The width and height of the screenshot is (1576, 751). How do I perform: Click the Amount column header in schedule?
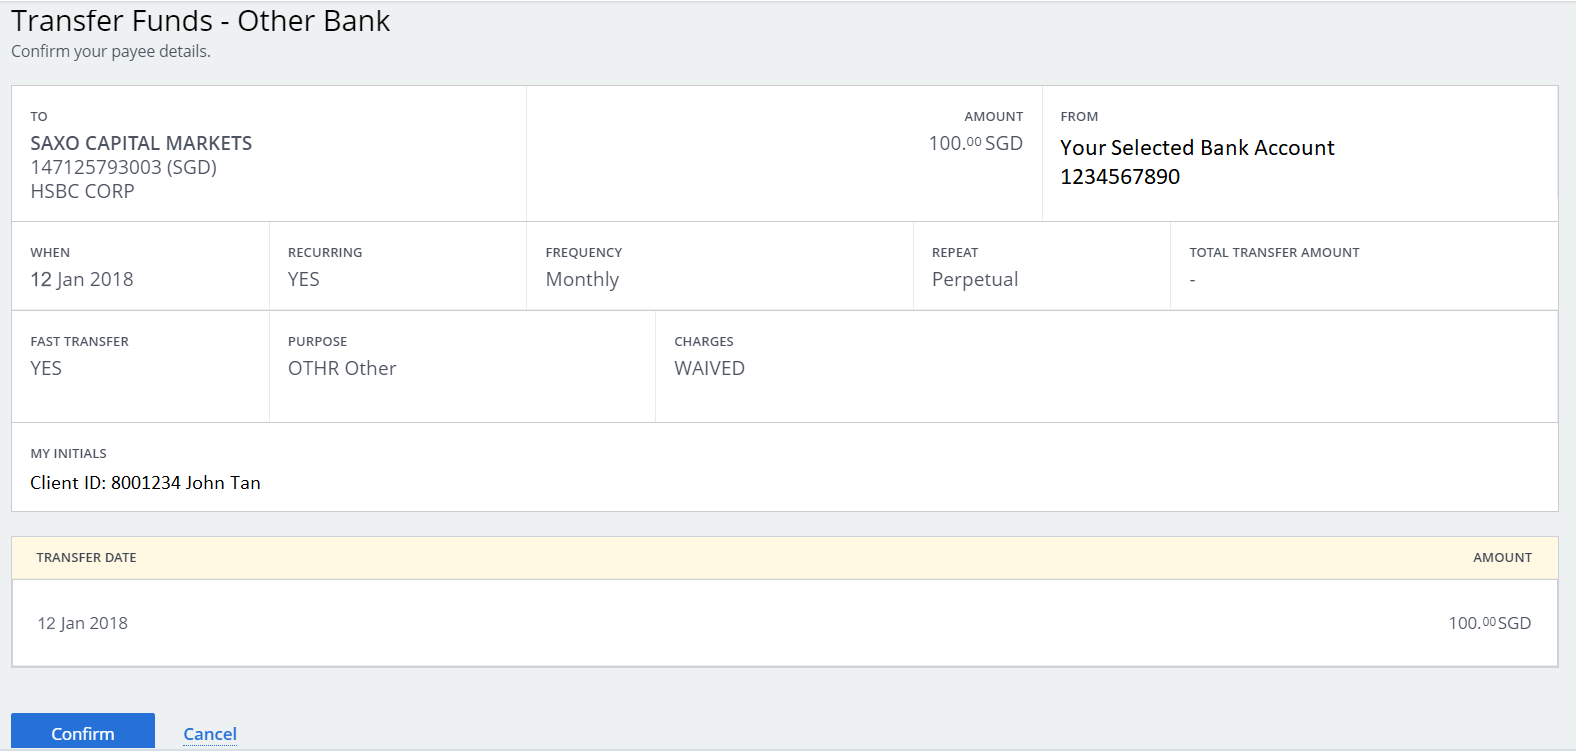[1502, 558]
